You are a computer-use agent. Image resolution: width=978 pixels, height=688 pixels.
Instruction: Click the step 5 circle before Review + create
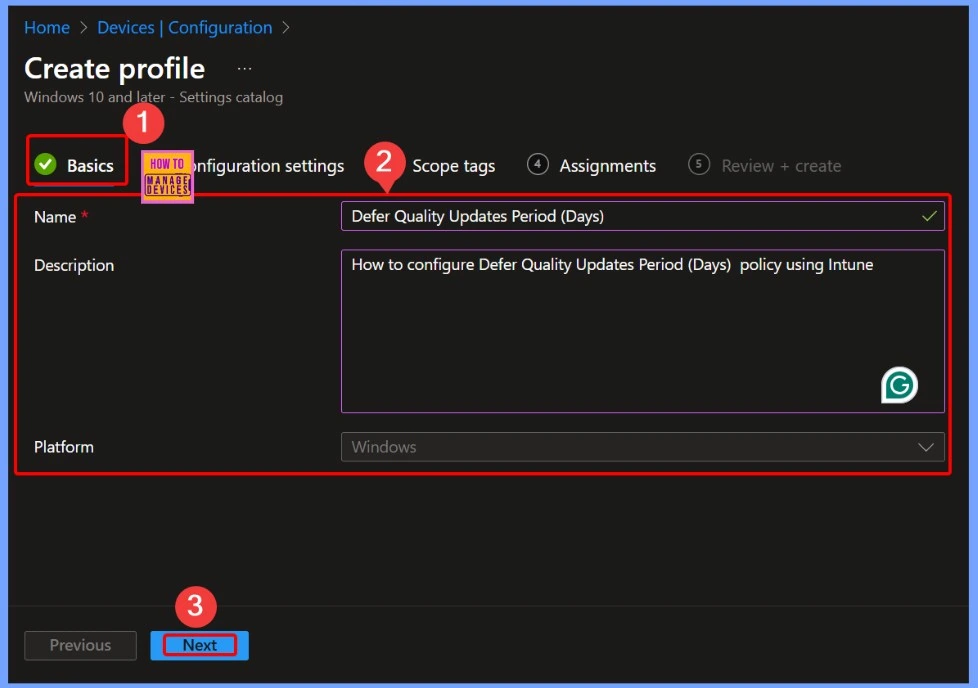click(x=700, y=165)
